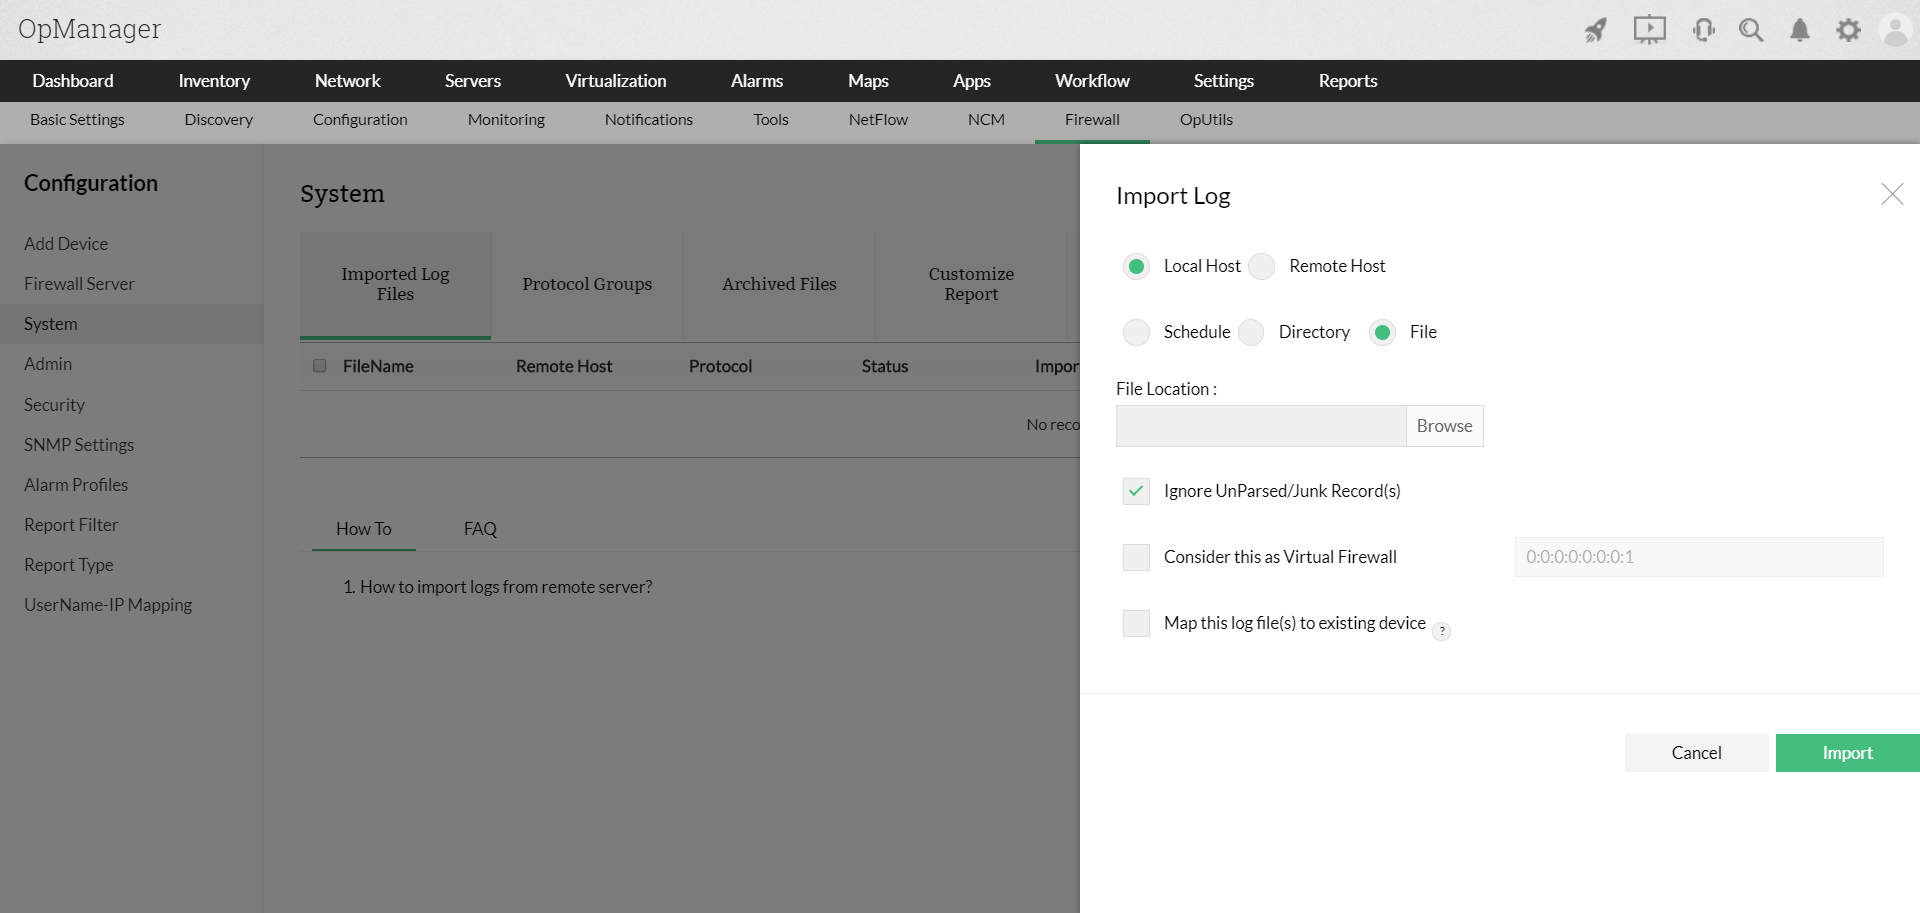Open search with the magnifier icon

(x=1751, y=30)
